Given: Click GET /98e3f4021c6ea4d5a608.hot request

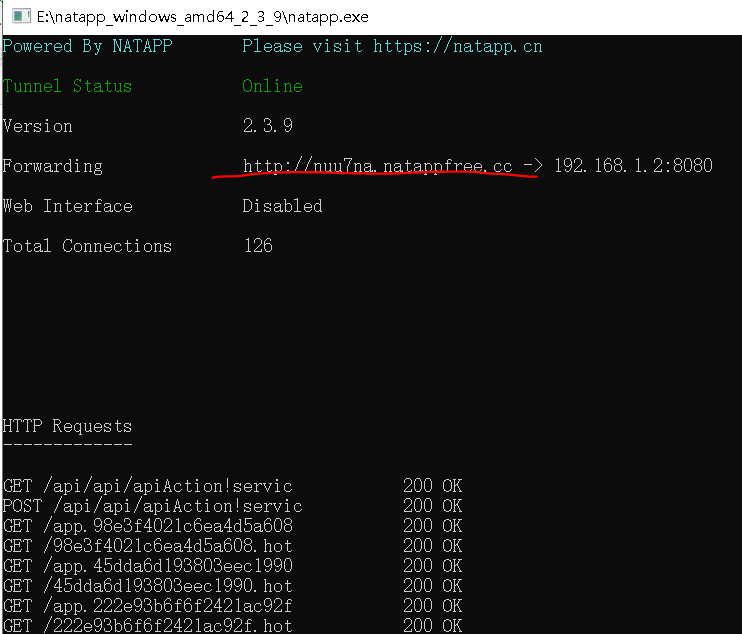Looking at the screenshot, I should tap(148, 546).
